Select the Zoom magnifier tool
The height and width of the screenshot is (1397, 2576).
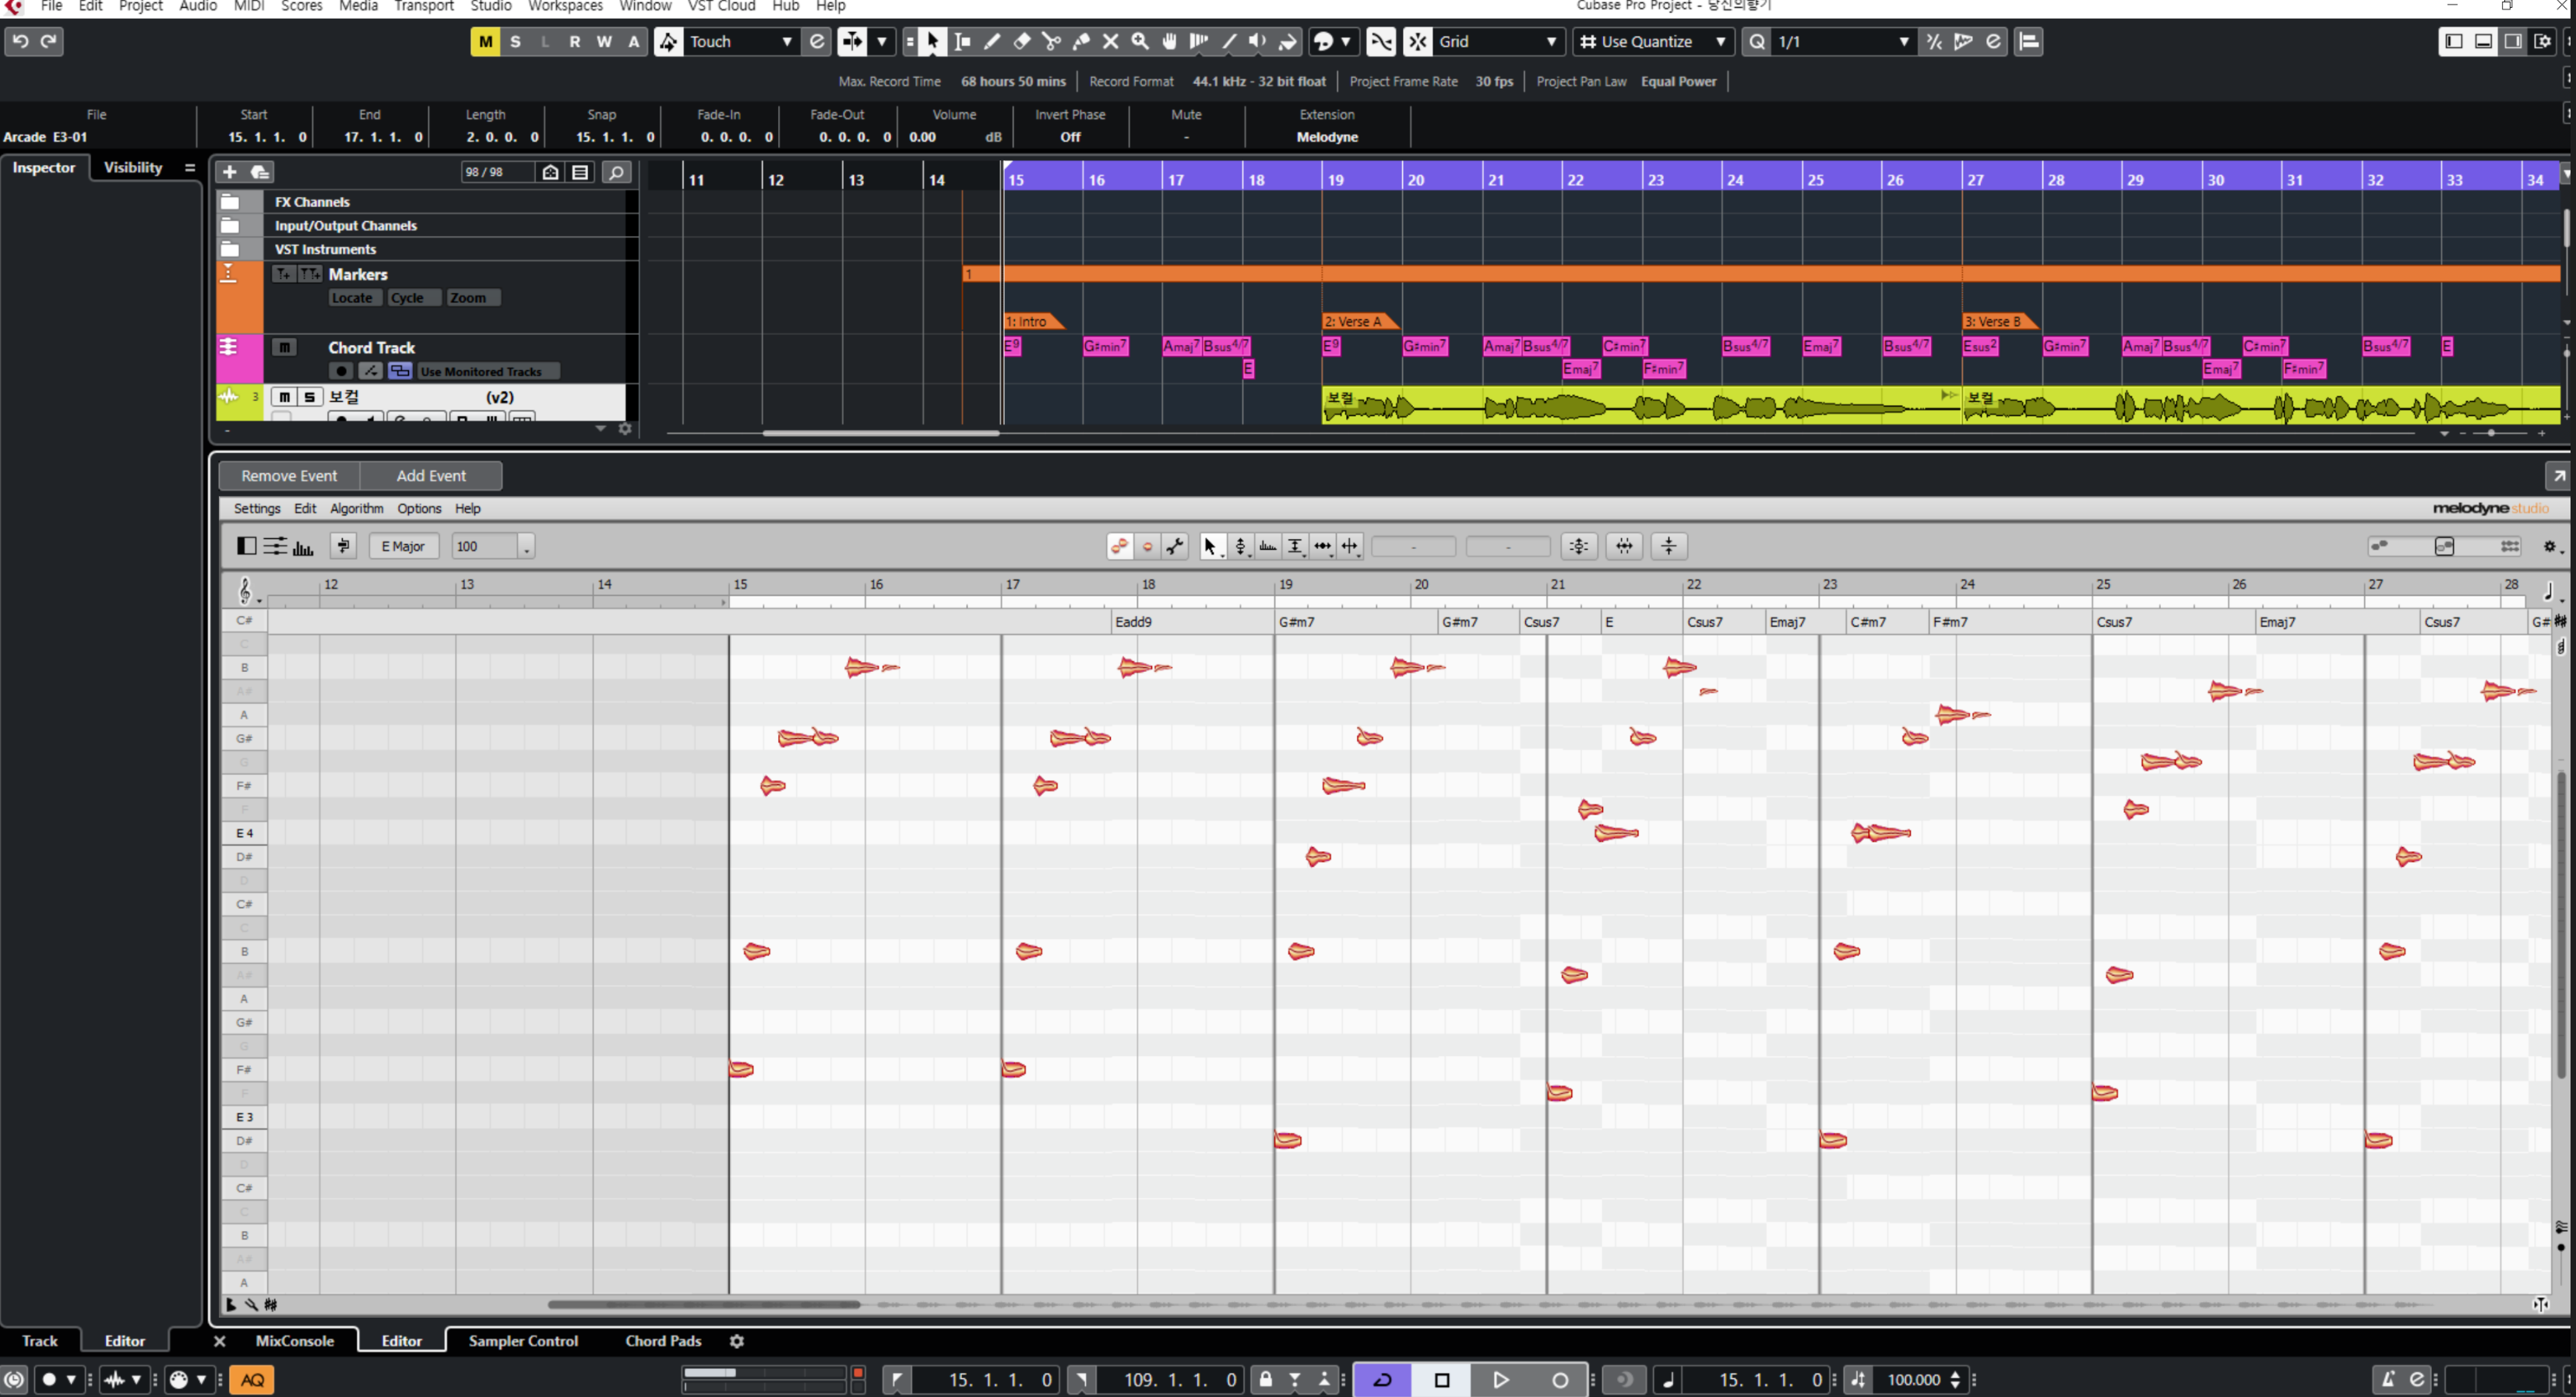pos(1140,41)
